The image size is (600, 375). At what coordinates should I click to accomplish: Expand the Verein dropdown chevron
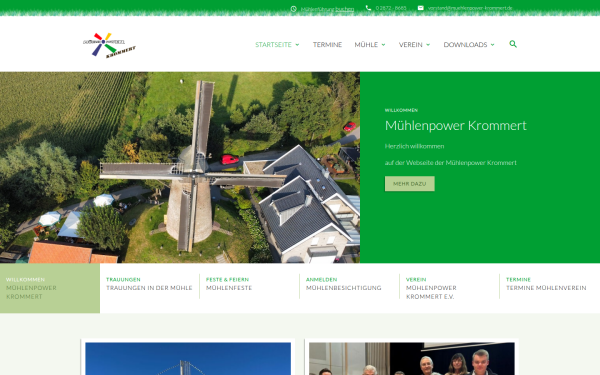428,45
